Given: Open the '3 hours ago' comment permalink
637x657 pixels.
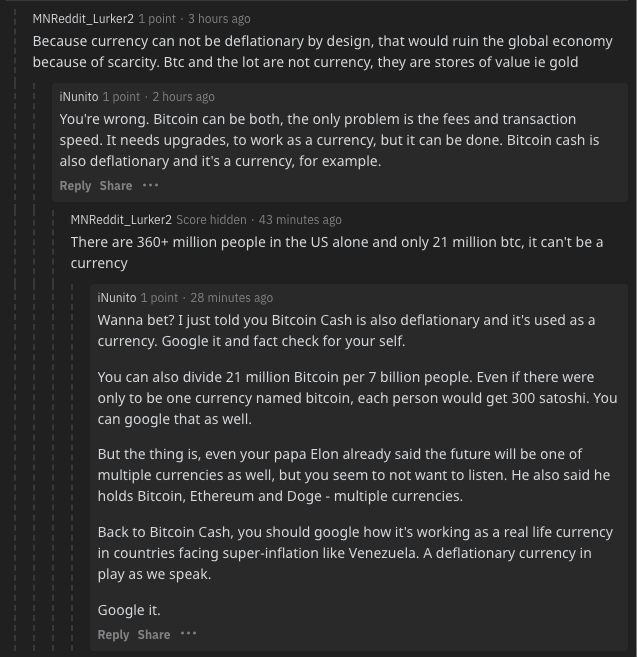Looking at the screenshot, I should pyautogui.click(x=219, y=19).
